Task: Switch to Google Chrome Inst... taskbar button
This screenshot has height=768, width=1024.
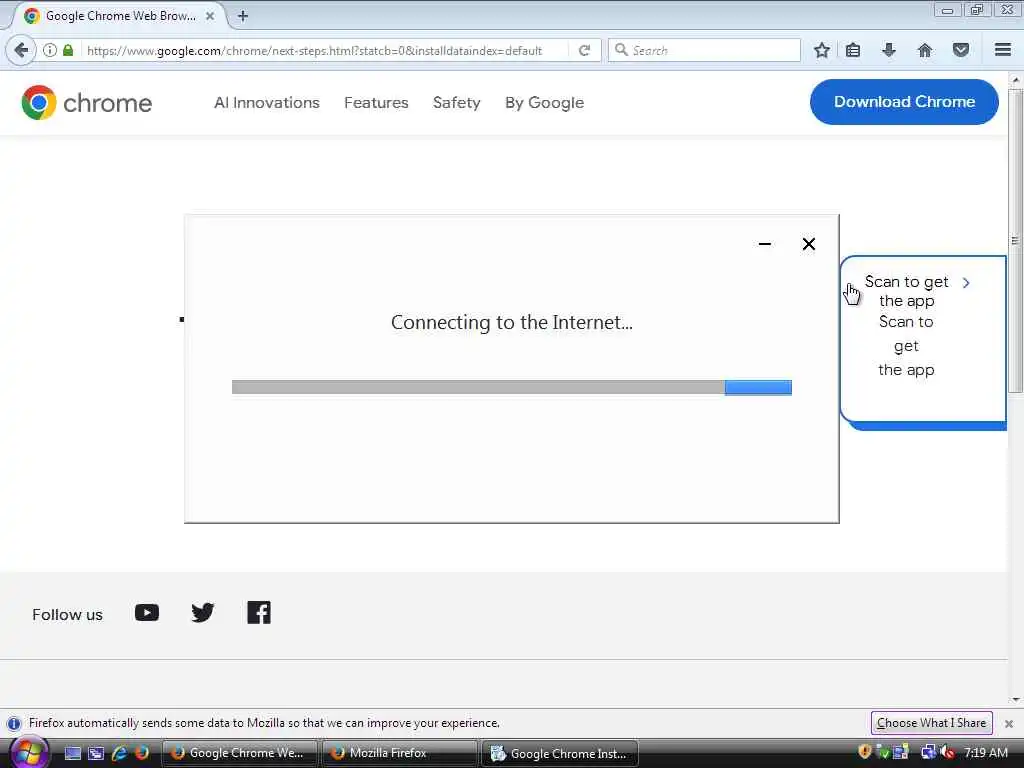Action: [560, 753]
